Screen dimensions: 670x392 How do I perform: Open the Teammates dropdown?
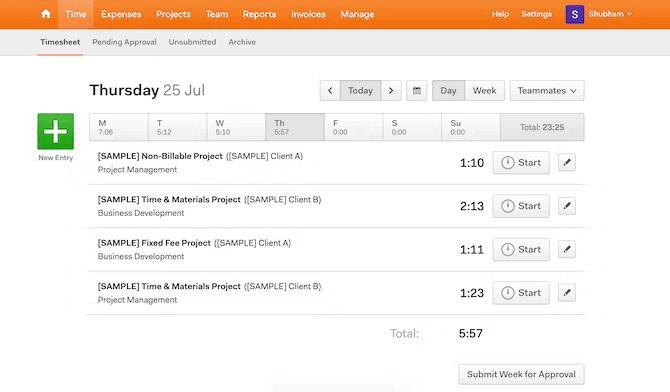547,91
